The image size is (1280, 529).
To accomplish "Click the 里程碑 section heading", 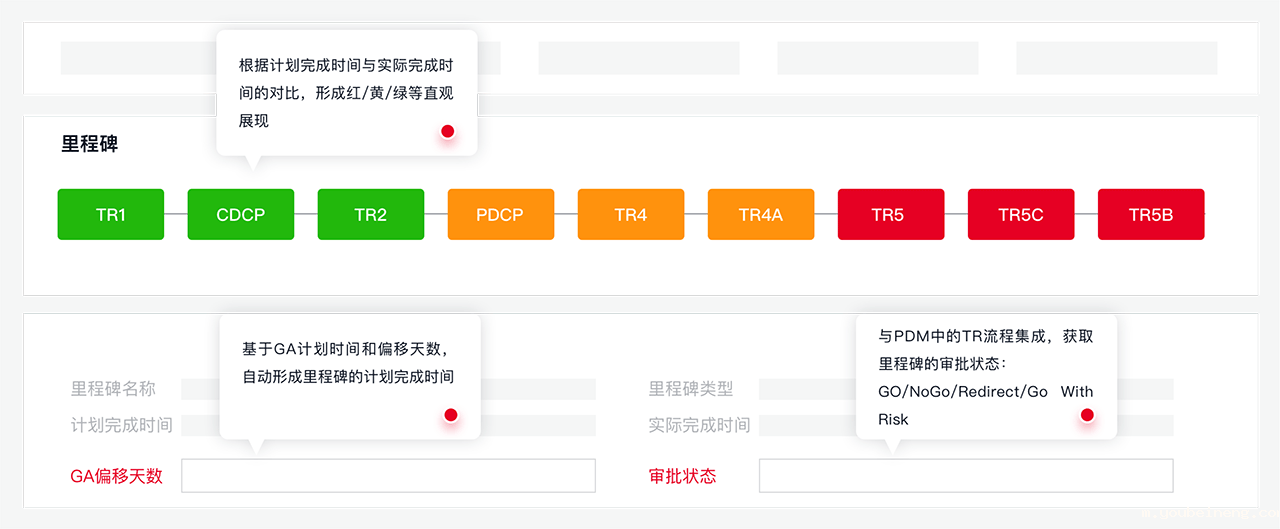I will (90, 144).
